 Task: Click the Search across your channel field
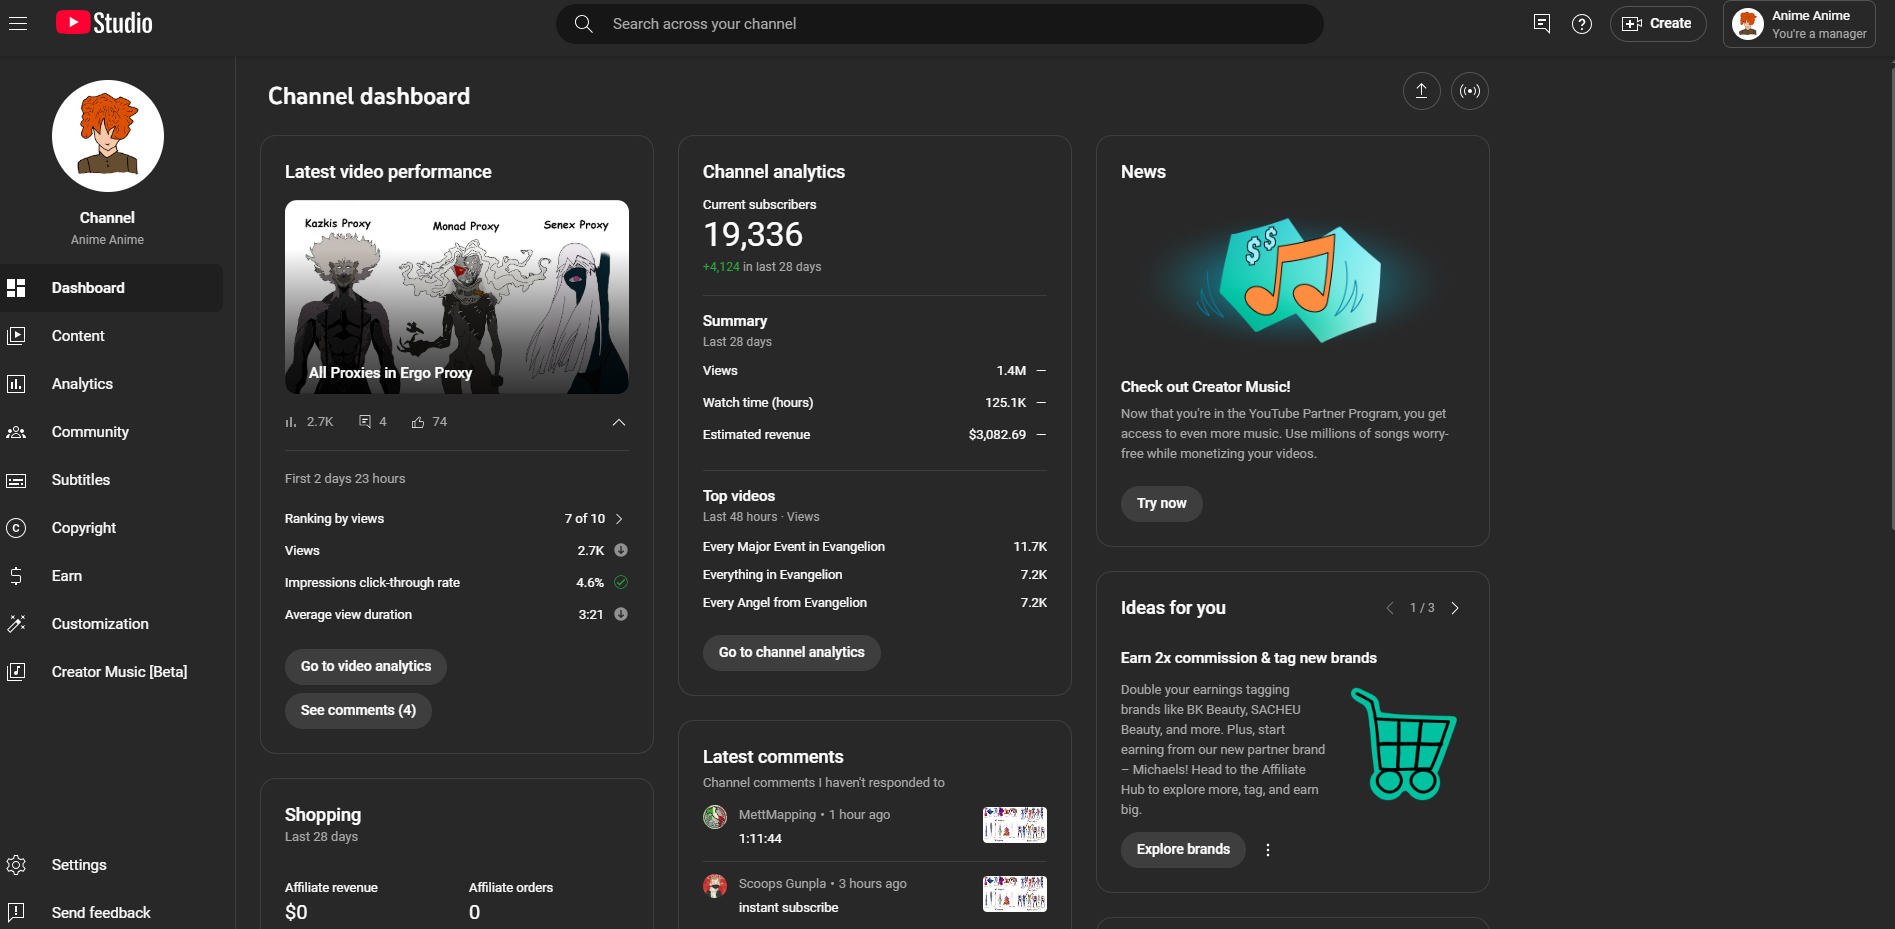point(940,23)
